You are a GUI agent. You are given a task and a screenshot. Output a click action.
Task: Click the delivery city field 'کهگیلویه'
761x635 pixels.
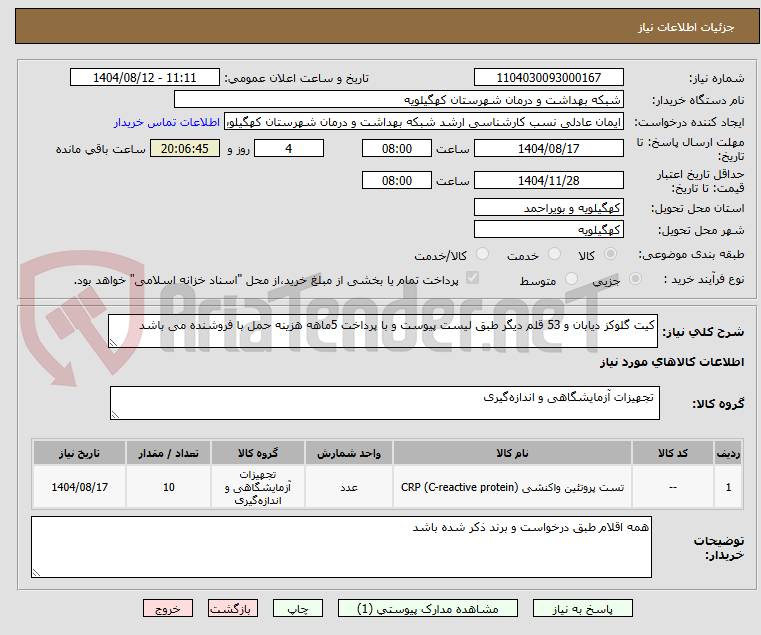click(x=548, y=230)
